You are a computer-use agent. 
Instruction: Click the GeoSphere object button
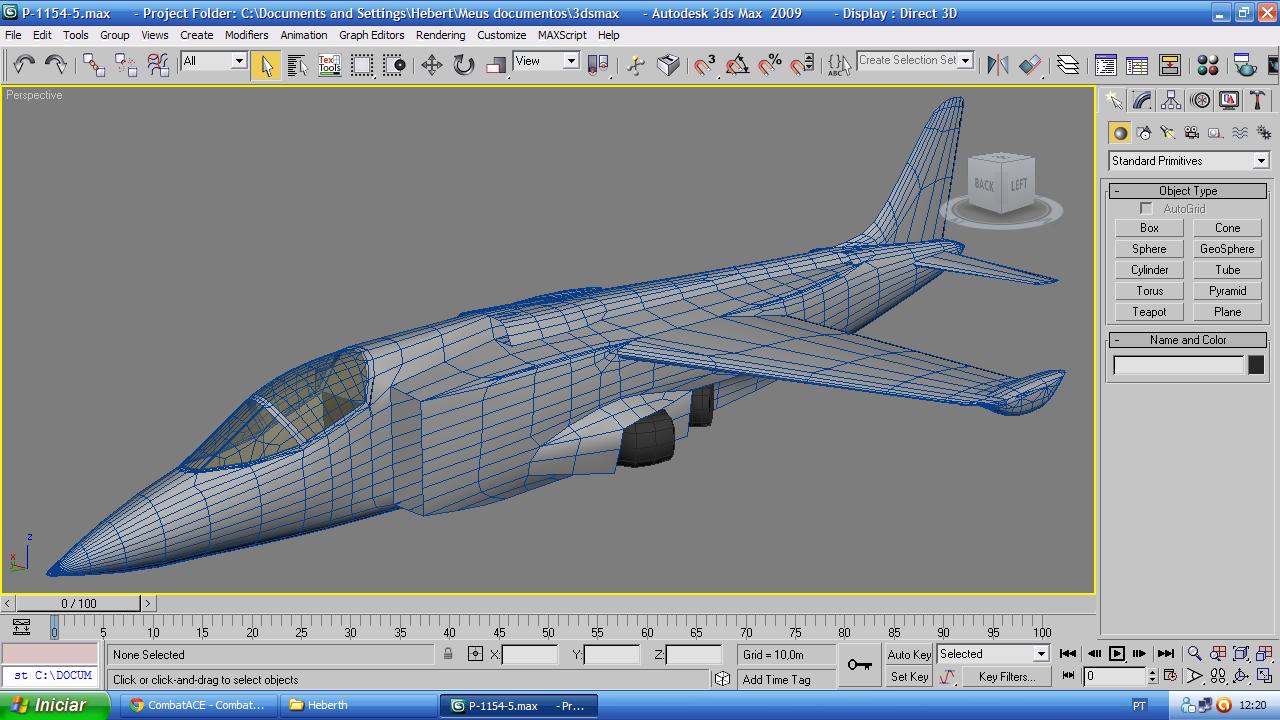1227,249
